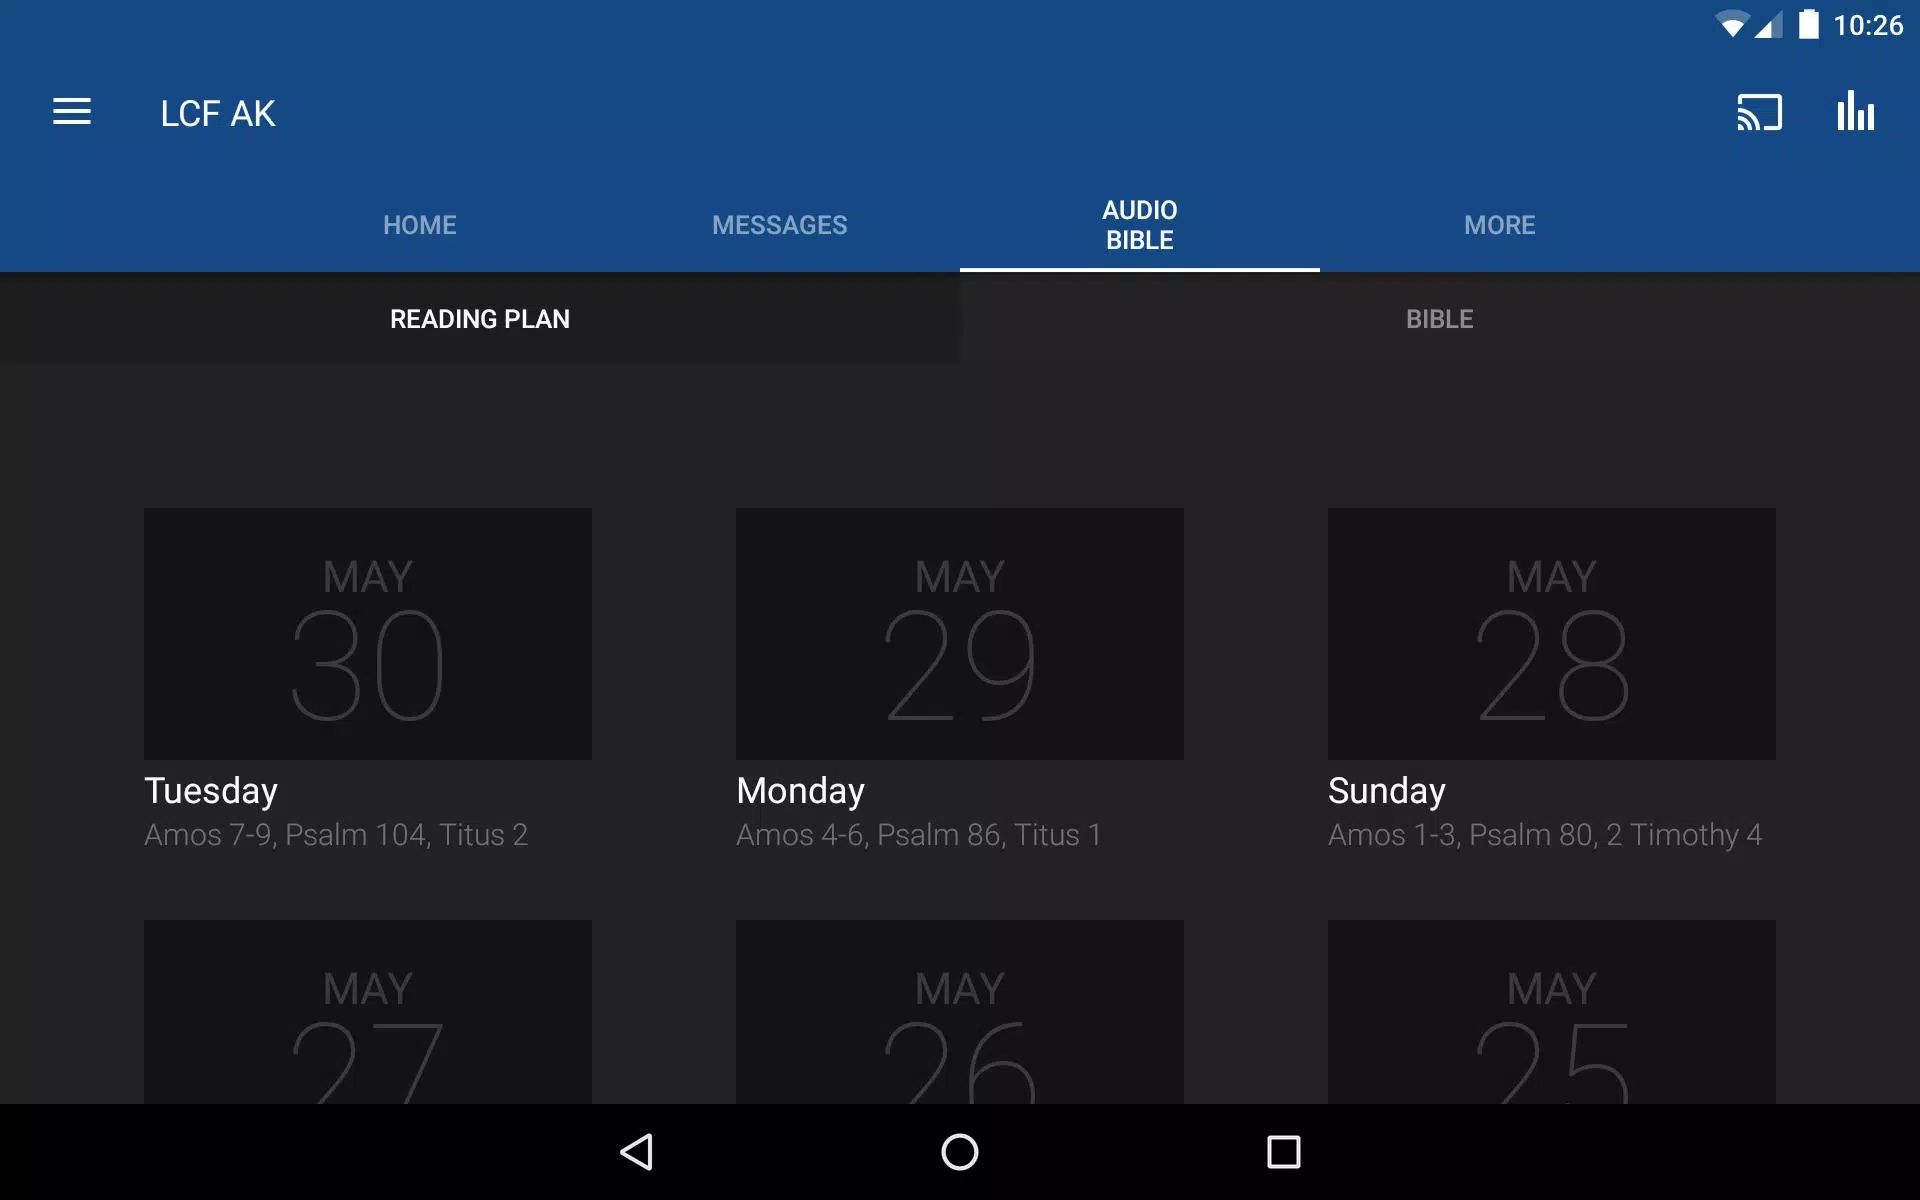Open the May 26 reading card
1920x1200 pixels.
pos(960,1012)
